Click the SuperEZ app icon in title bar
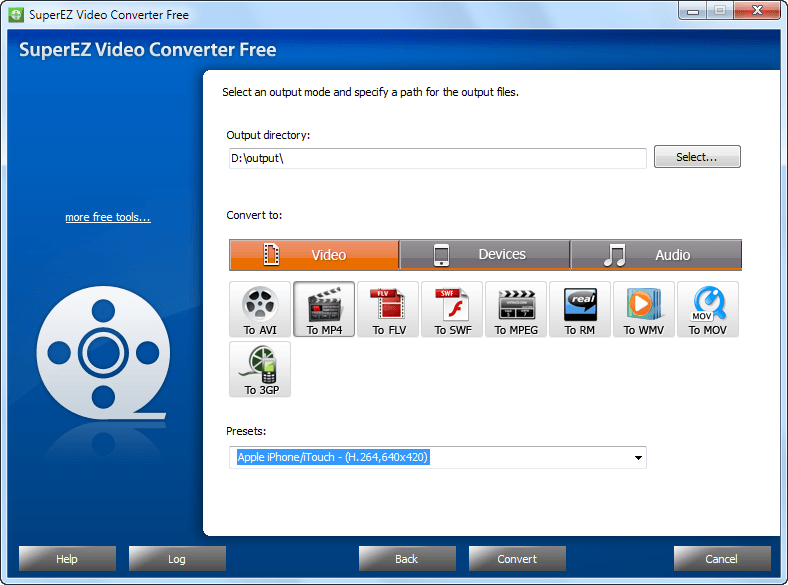Screen dimensions: 788x585 (16, 15)
